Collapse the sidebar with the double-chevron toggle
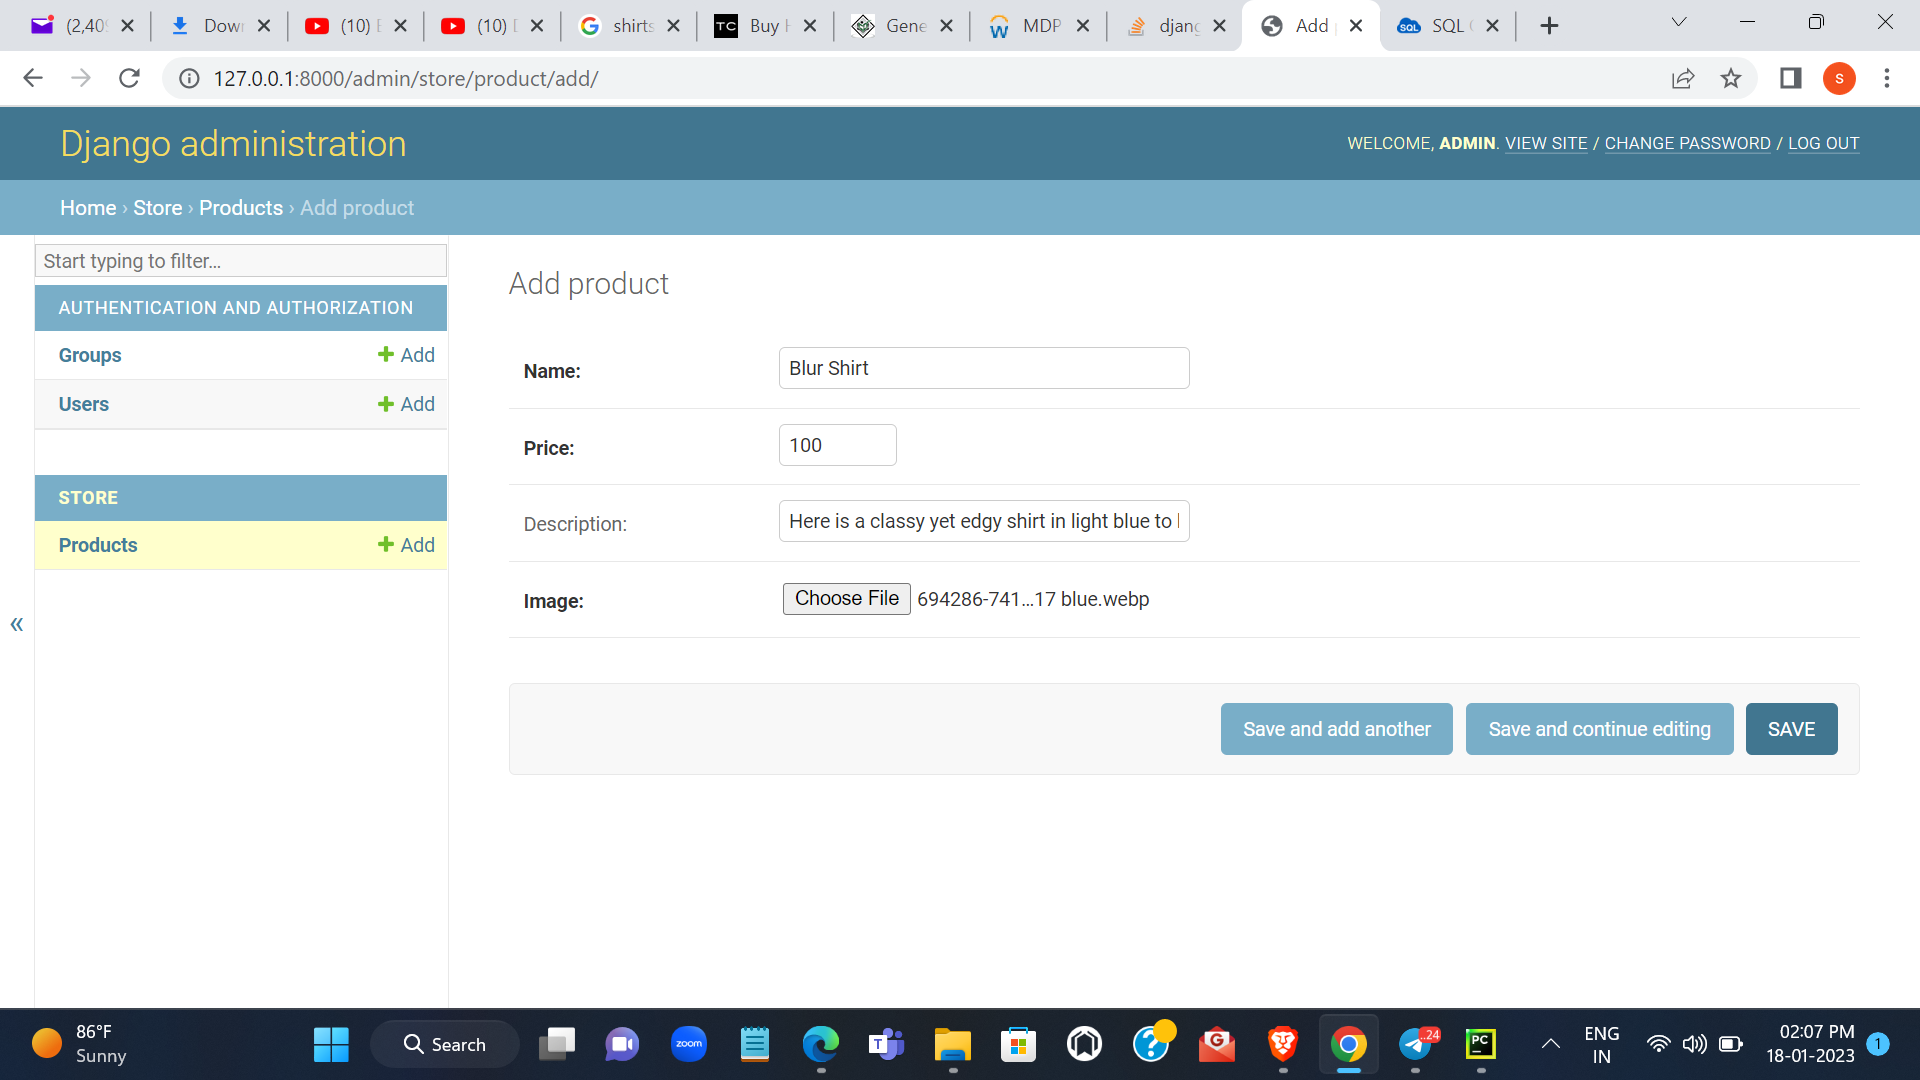 [16, 623]
